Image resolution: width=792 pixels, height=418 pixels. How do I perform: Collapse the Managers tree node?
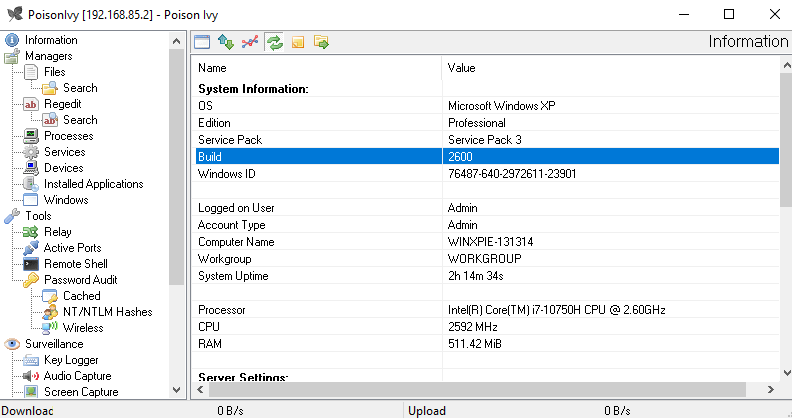(48, 56)
